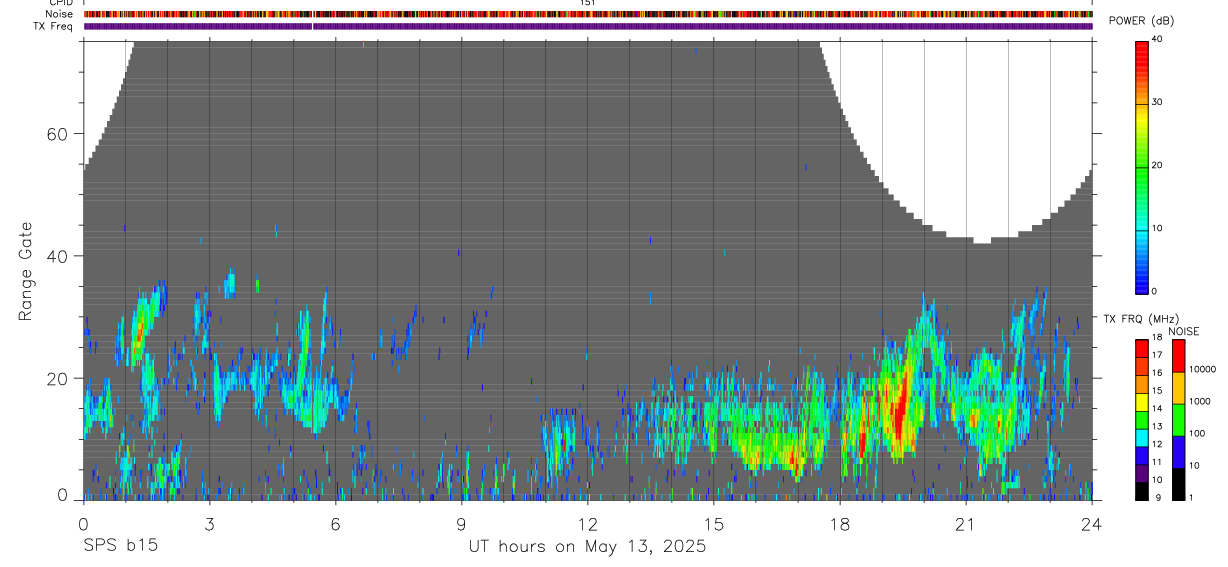Image resolution: width=1228 pixels, height=567 pixels.
Task: Click the 100 label in NOISE legend
Action: click(x=1197, y=433)
